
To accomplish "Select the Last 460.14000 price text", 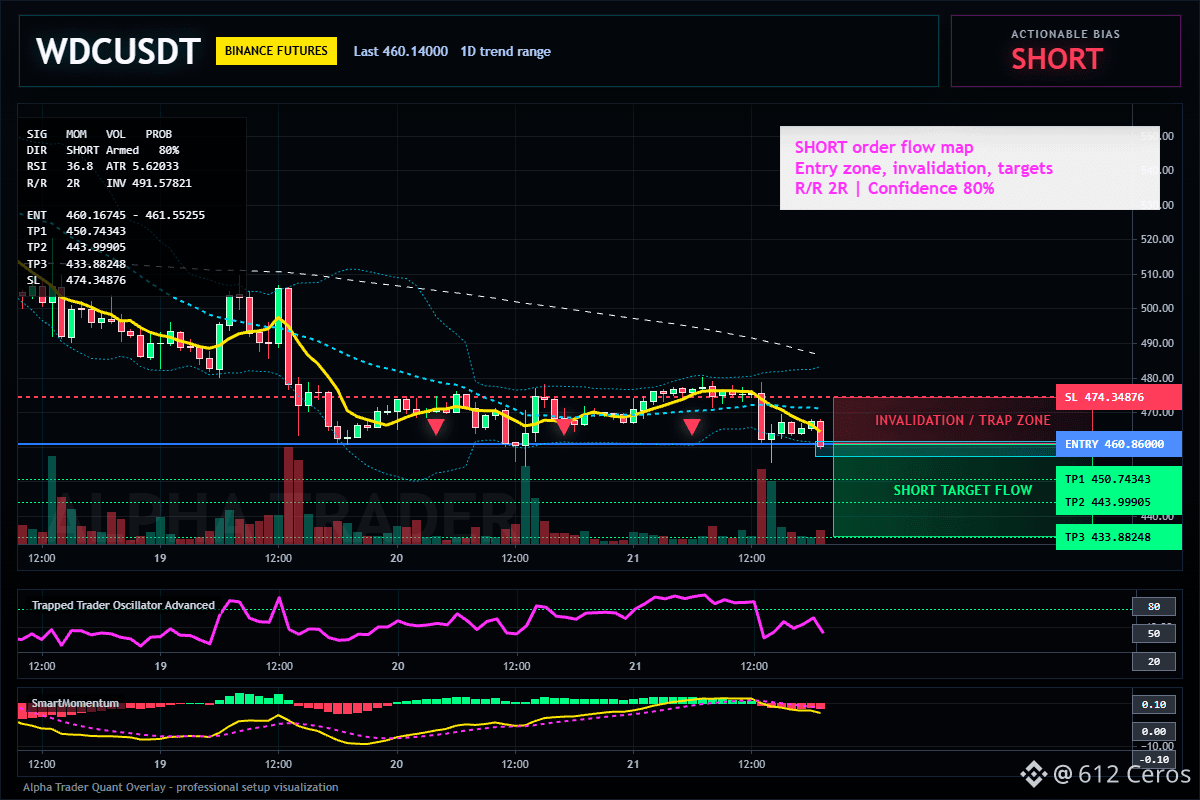I will (x=401, y=51).
